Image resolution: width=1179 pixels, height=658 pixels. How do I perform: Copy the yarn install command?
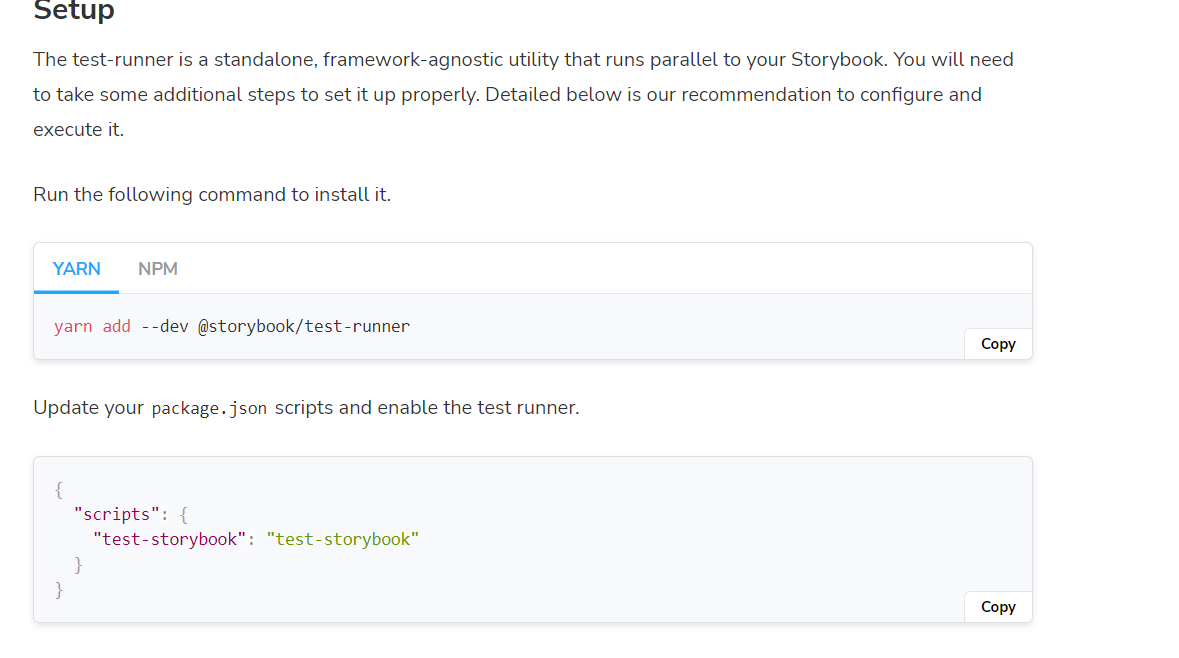(997, 344)
